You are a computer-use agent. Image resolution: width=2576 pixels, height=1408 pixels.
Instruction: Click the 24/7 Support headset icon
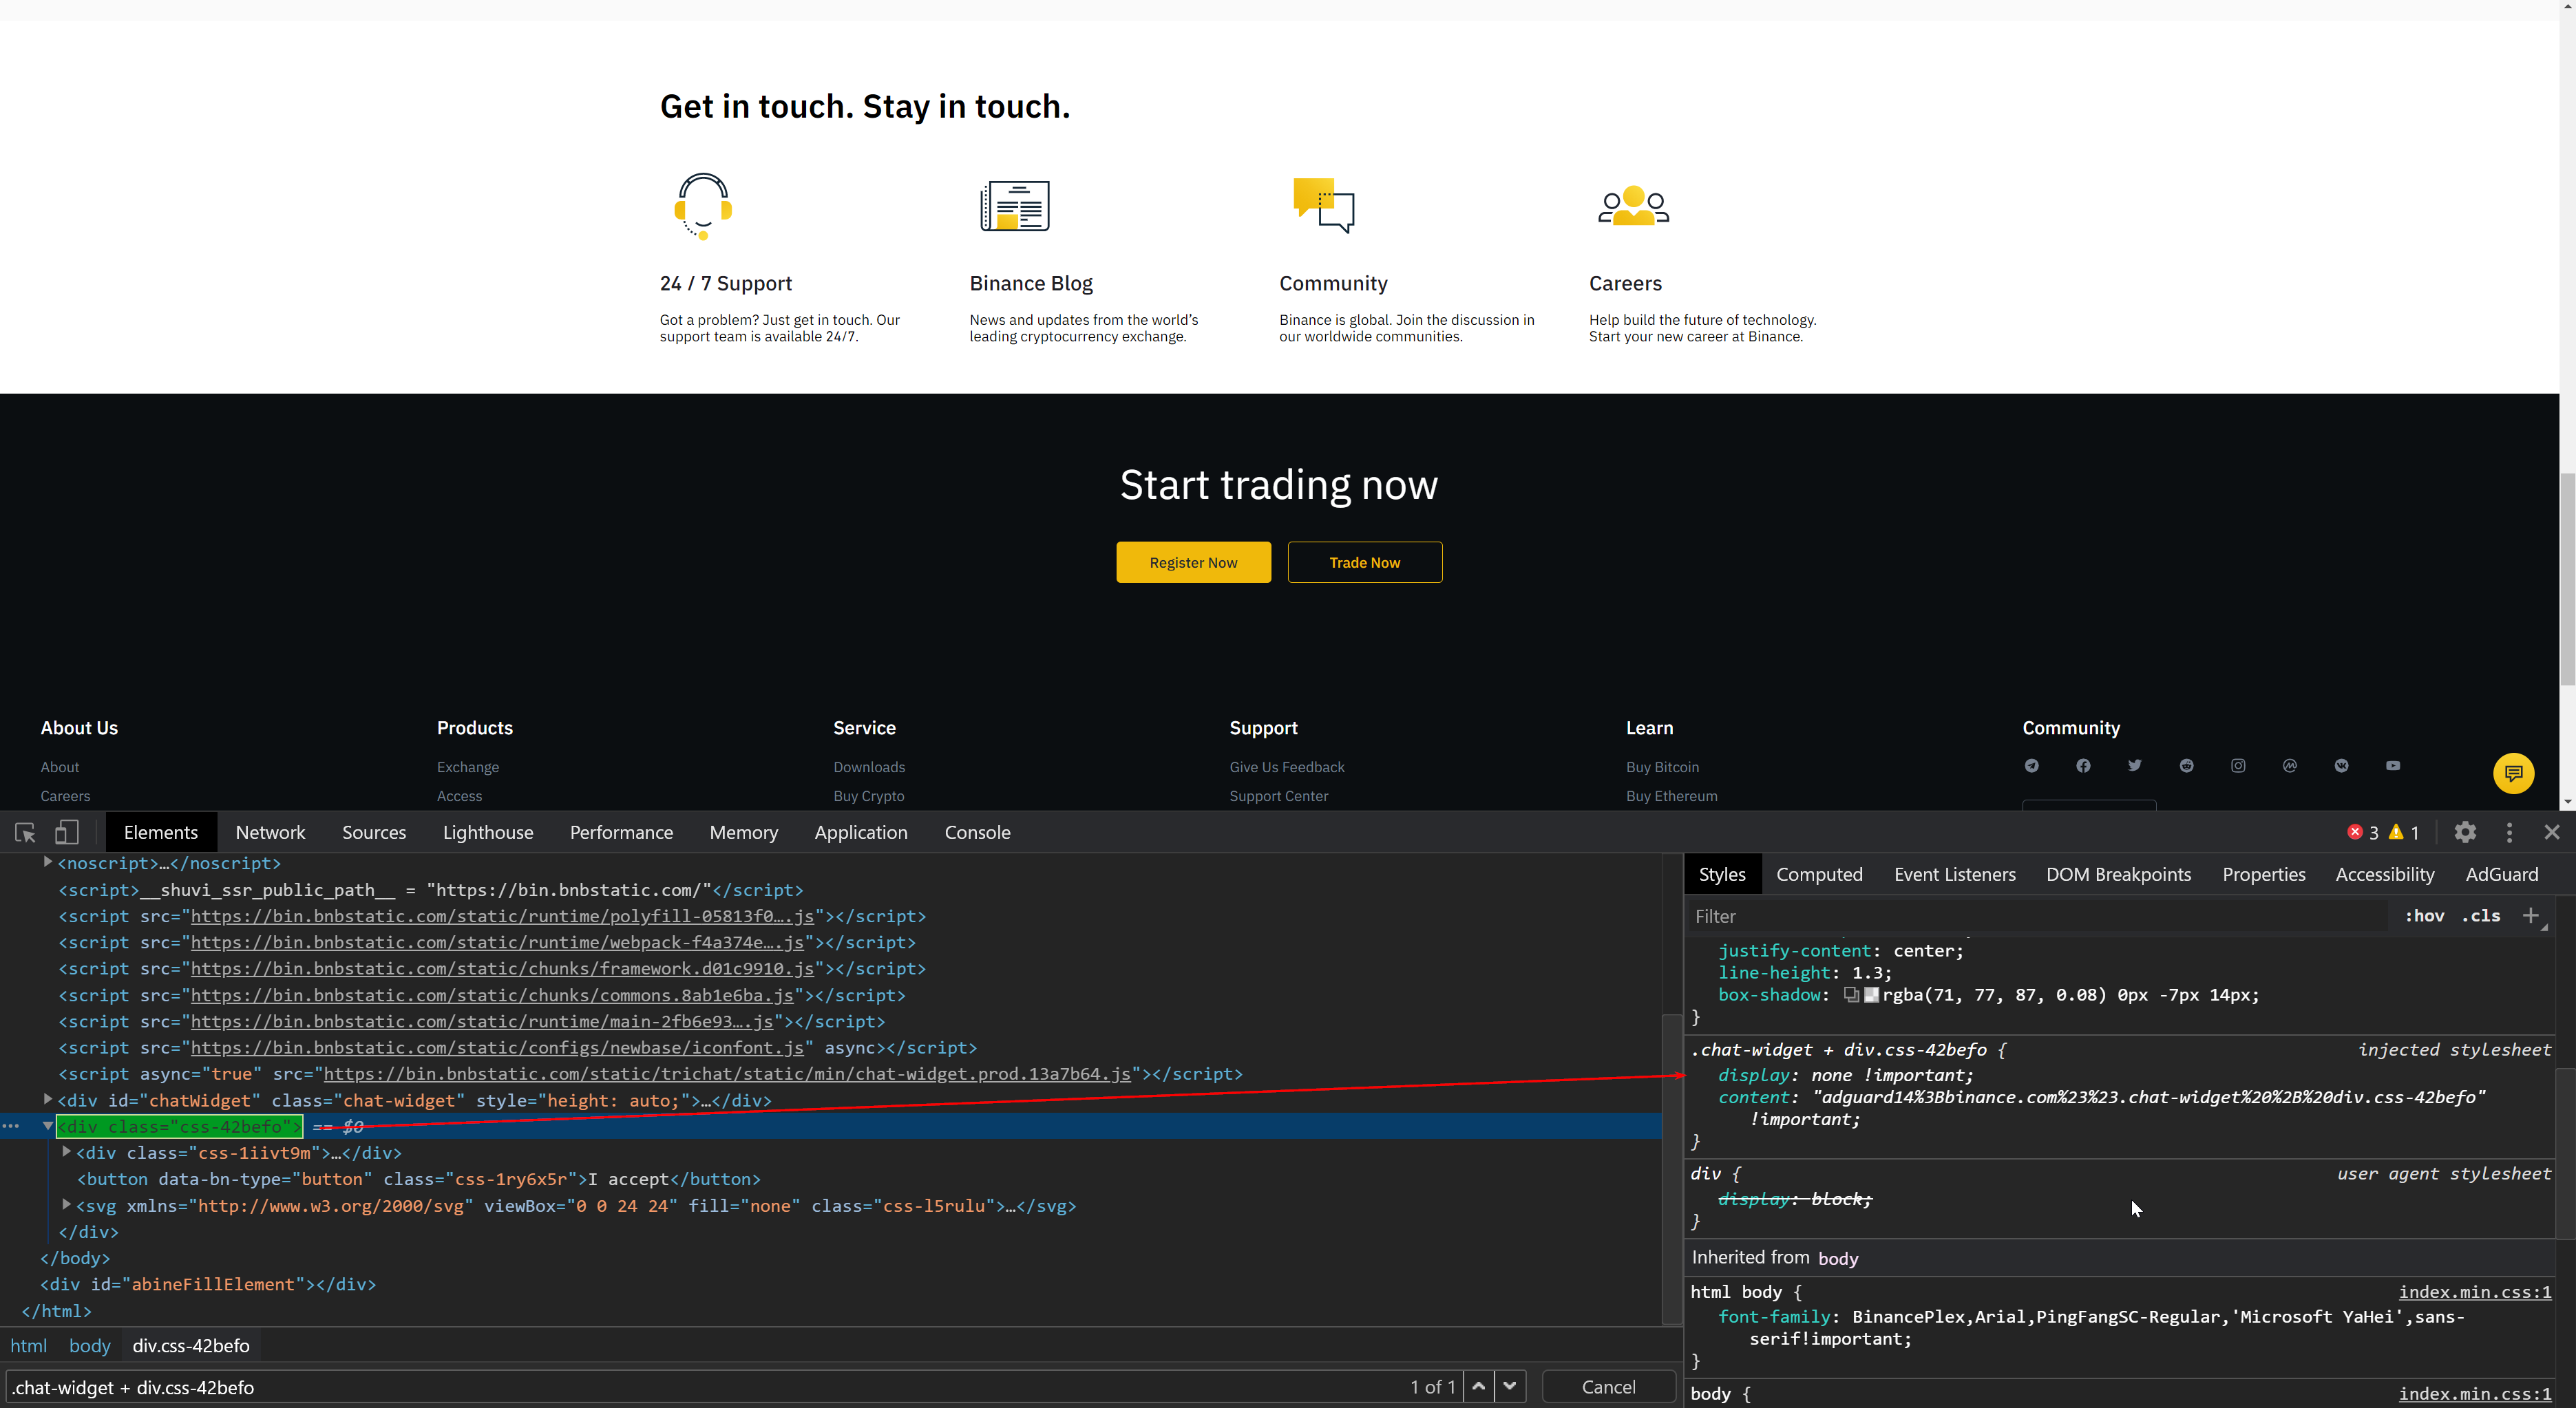703,206
